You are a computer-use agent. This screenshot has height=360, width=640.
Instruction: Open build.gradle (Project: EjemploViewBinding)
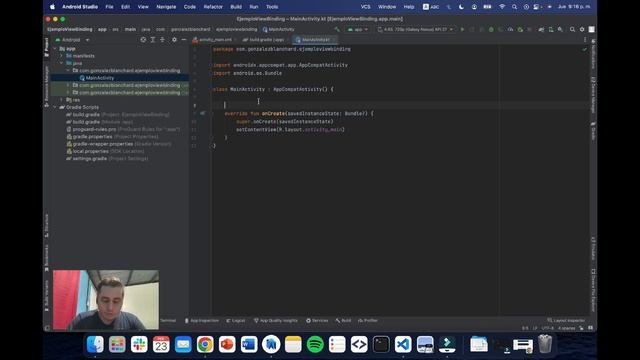tap(118, 115)
